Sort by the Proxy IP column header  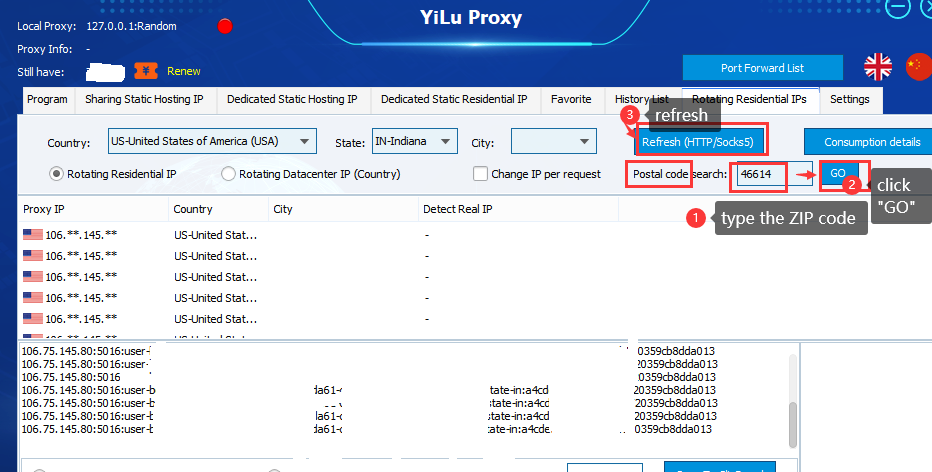click(94, 209)
